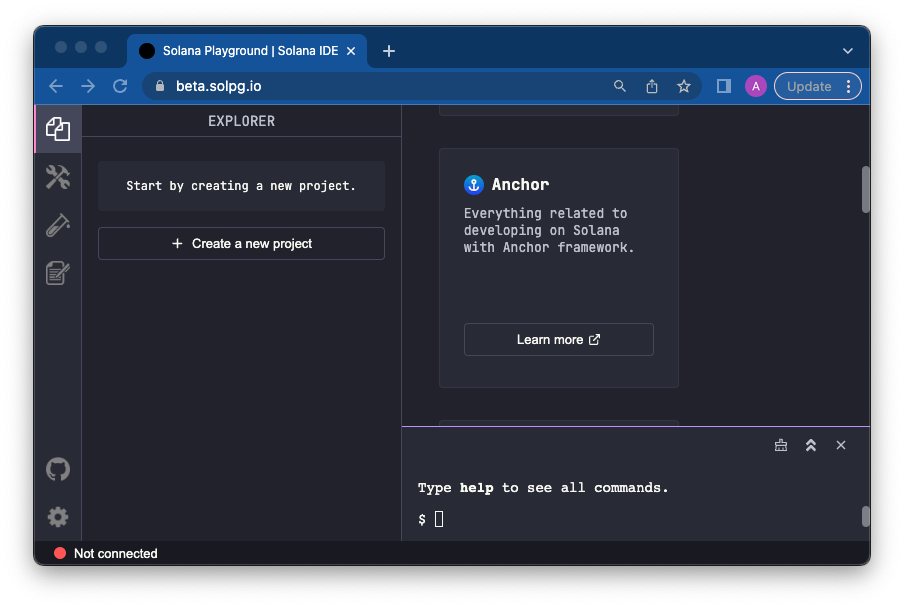Click the Anchor logo icon
The image size is (904, 607).
tap(474, 184)
